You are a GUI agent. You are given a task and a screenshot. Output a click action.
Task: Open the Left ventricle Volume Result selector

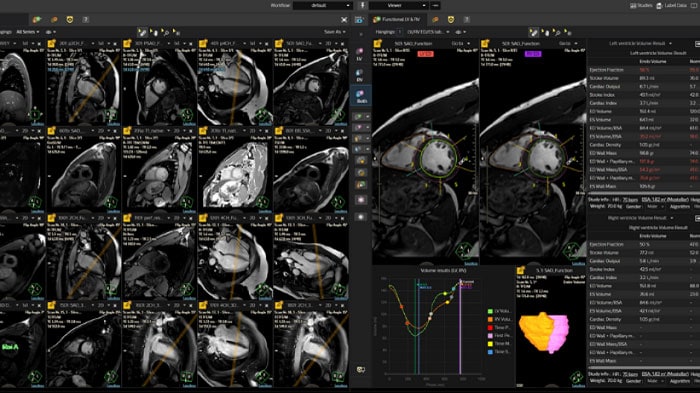tap(640, 43)
